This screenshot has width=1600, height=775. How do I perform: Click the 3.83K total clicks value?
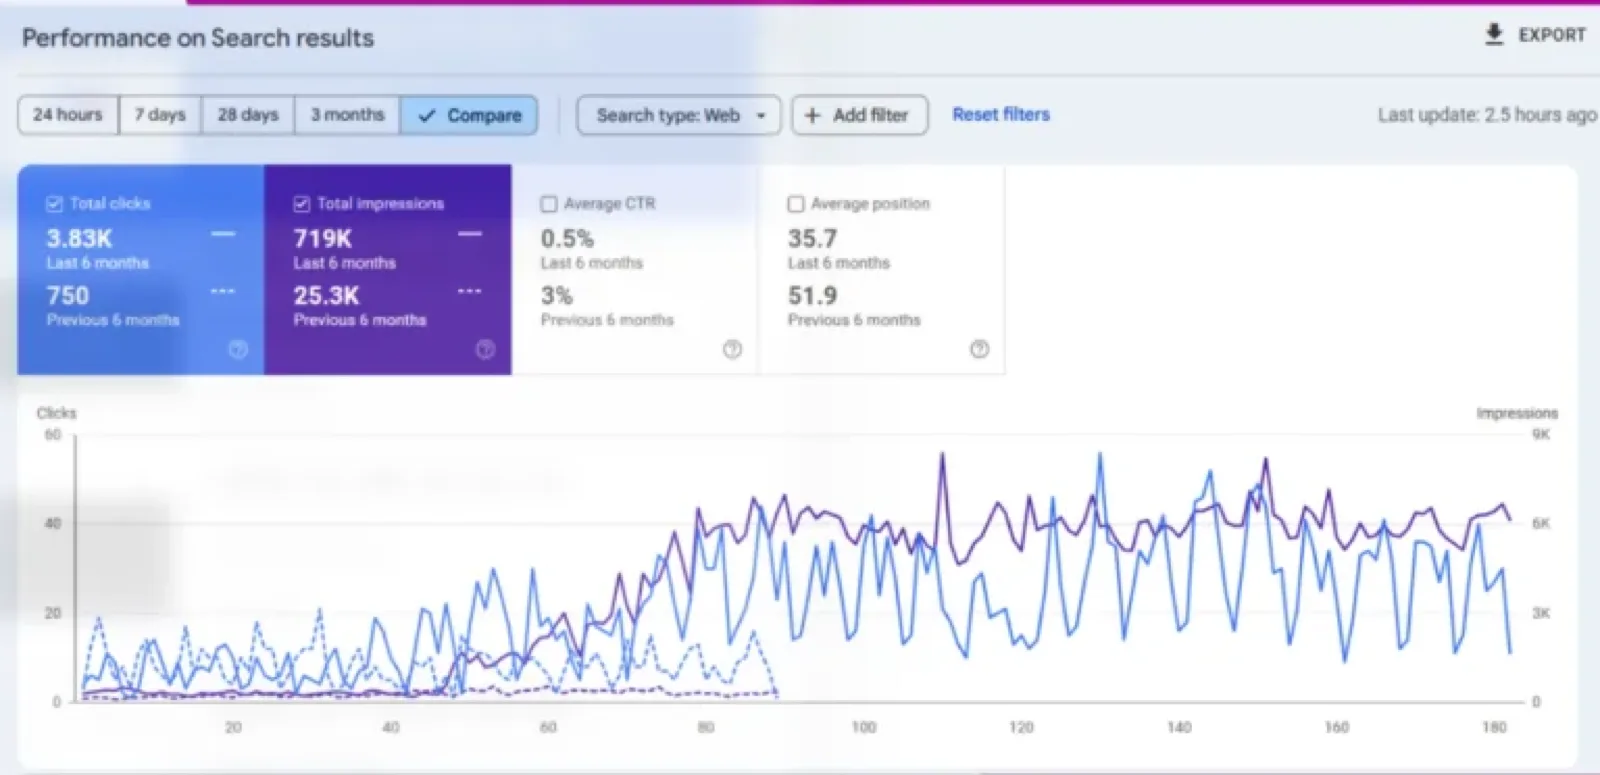pos(79,239)
